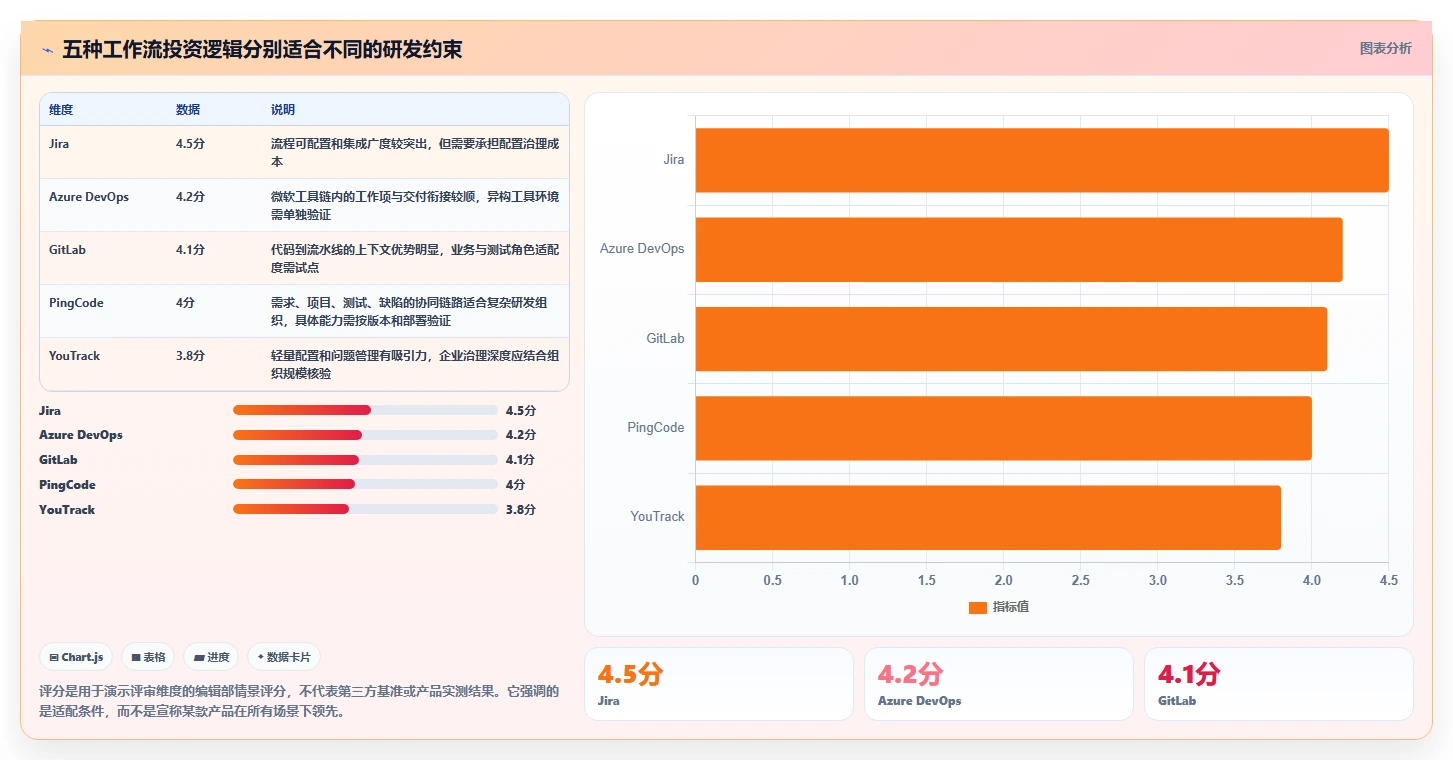Click the 2.5 tick on the x-axis
1453x760 pixels.
(x=1080, y=580)
